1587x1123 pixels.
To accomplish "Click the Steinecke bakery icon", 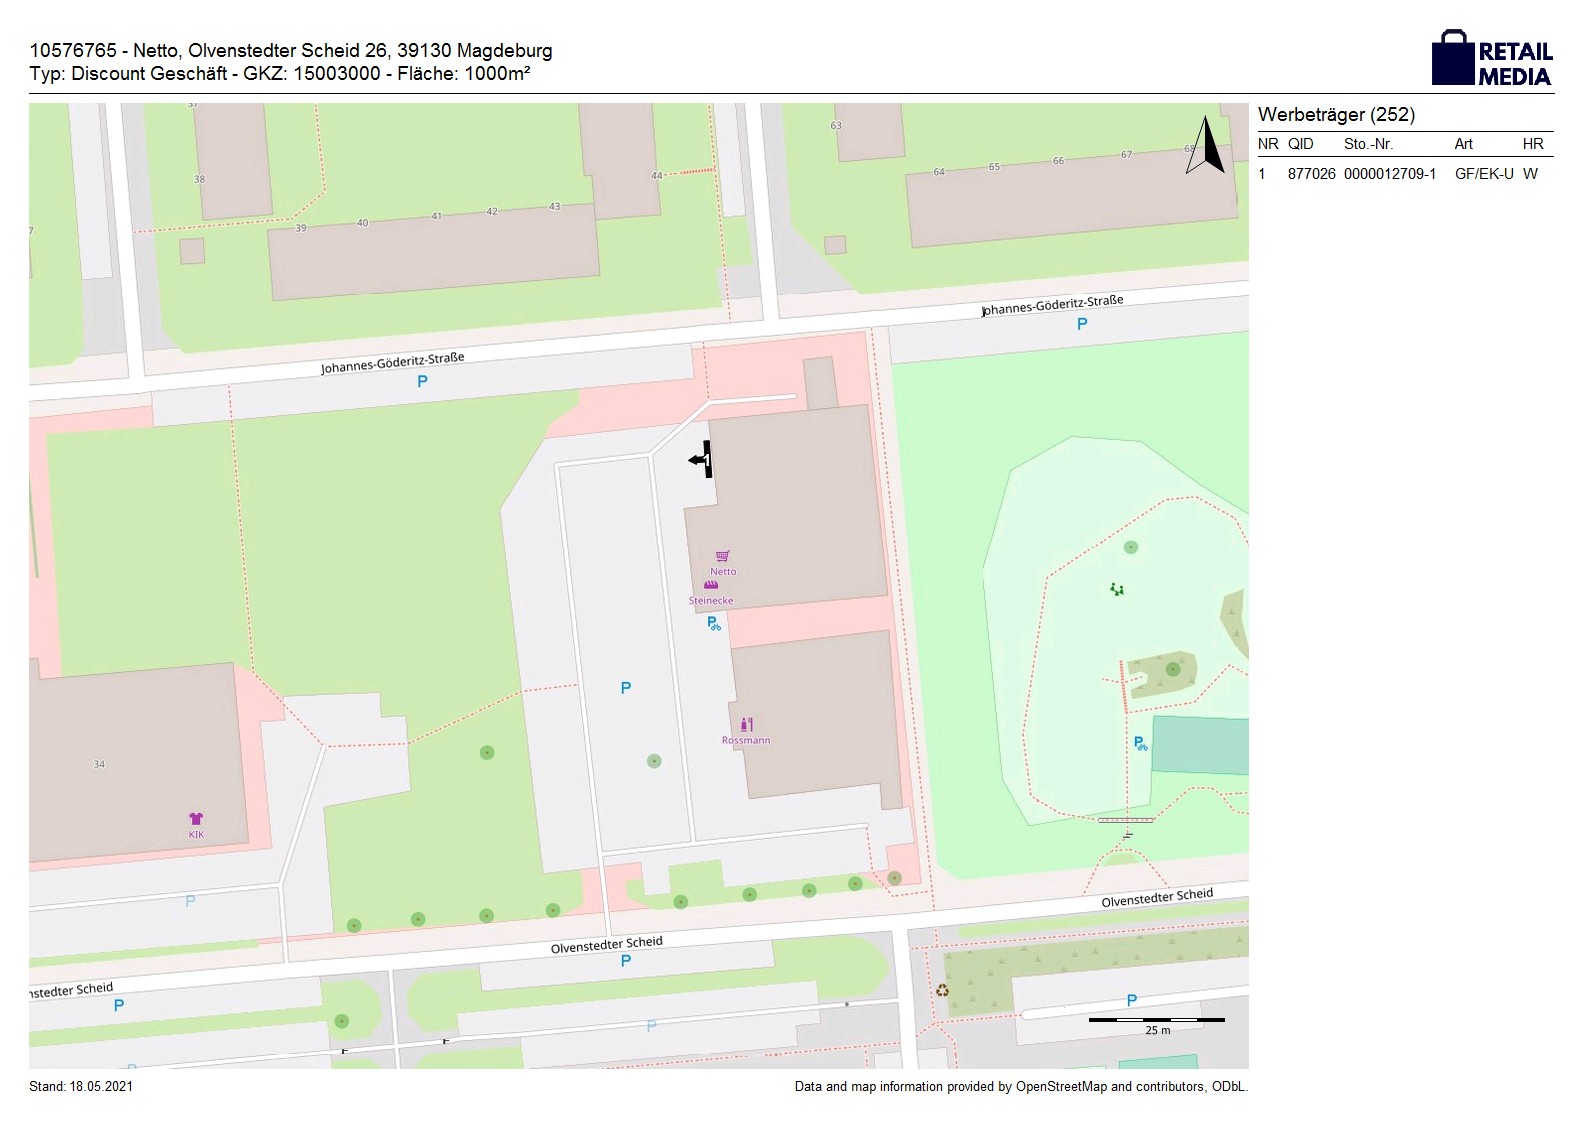I will [711, 586].
